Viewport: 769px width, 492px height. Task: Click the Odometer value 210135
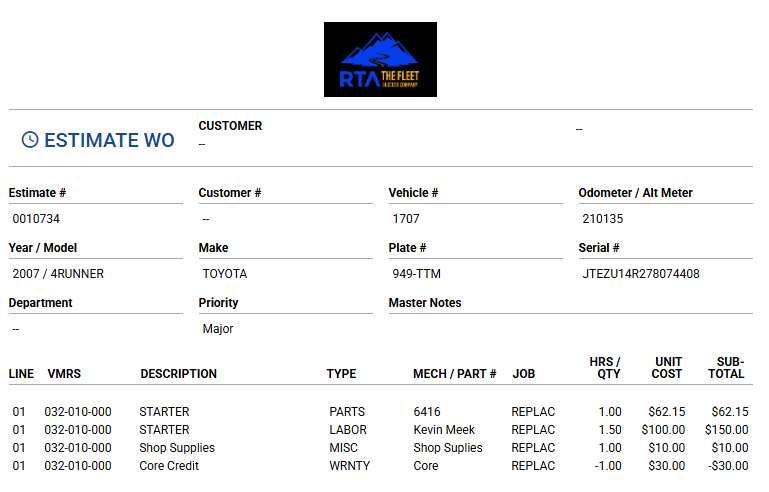pos(602,218)
